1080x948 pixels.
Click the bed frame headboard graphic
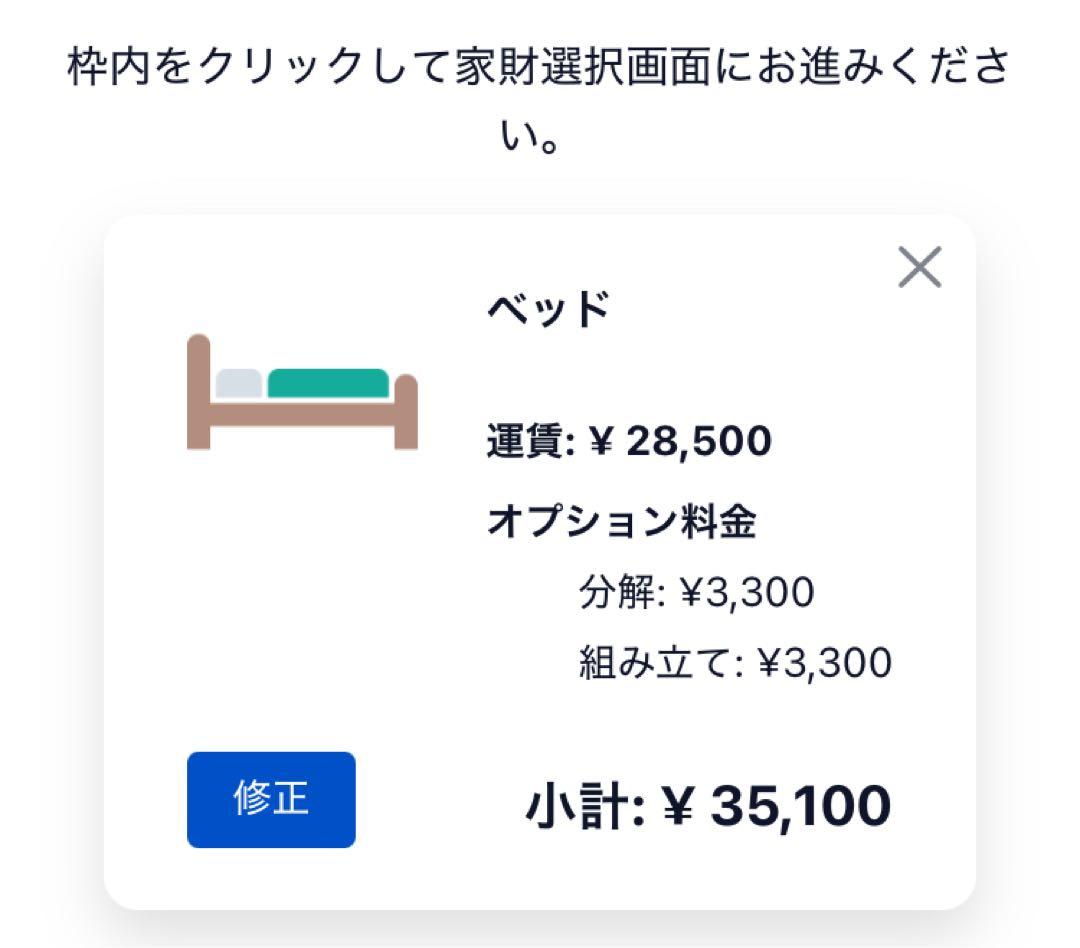197,390
